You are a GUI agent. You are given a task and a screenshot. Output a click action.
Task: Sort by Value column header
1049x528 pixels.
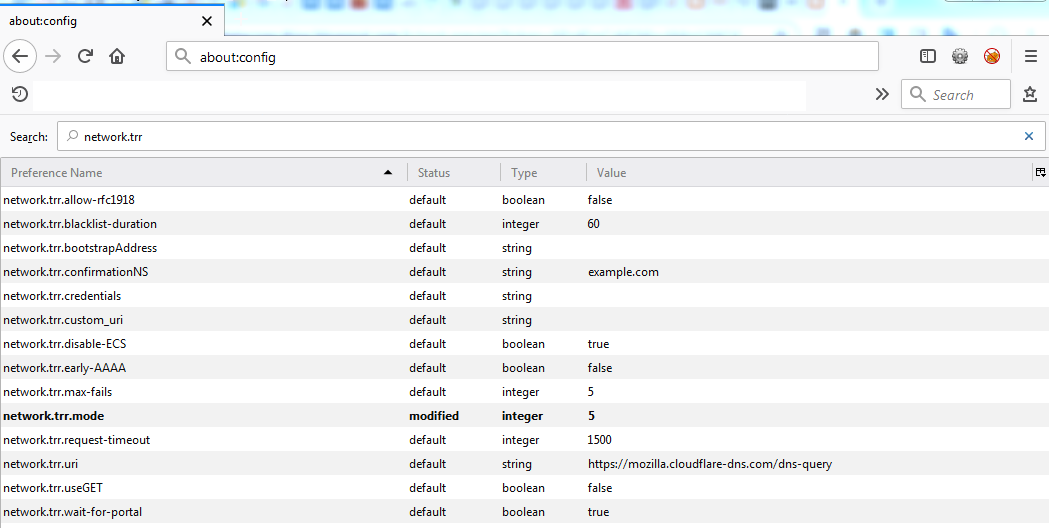pyautogui.click(x=809, y=173)
